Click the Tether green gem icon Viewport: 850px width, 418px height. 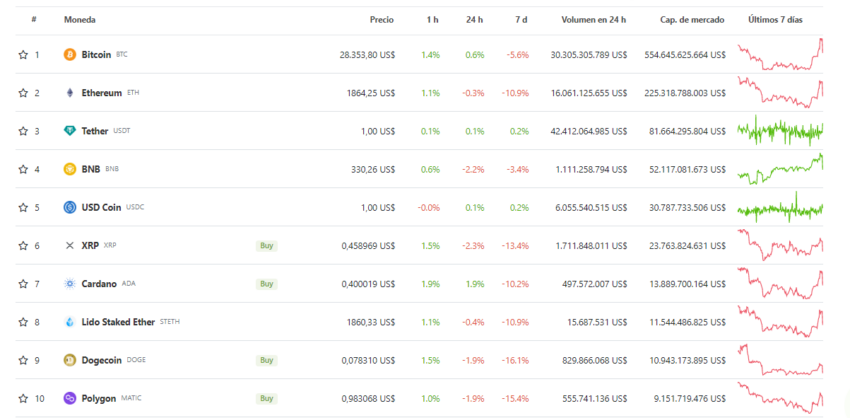(x=70, y=131)
